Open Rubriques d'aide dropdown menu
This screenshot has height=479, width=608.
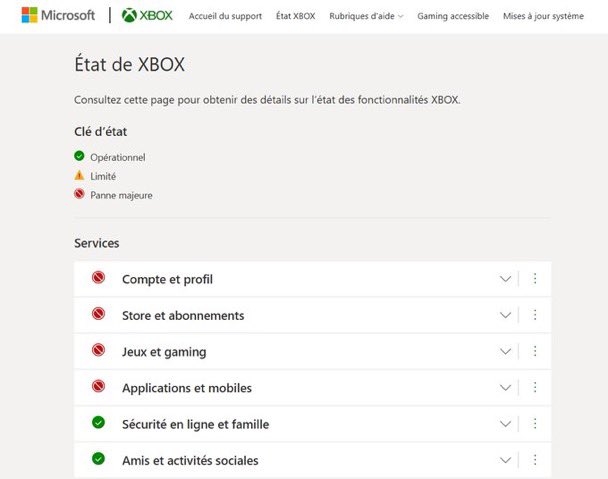(x=366, y=16)
